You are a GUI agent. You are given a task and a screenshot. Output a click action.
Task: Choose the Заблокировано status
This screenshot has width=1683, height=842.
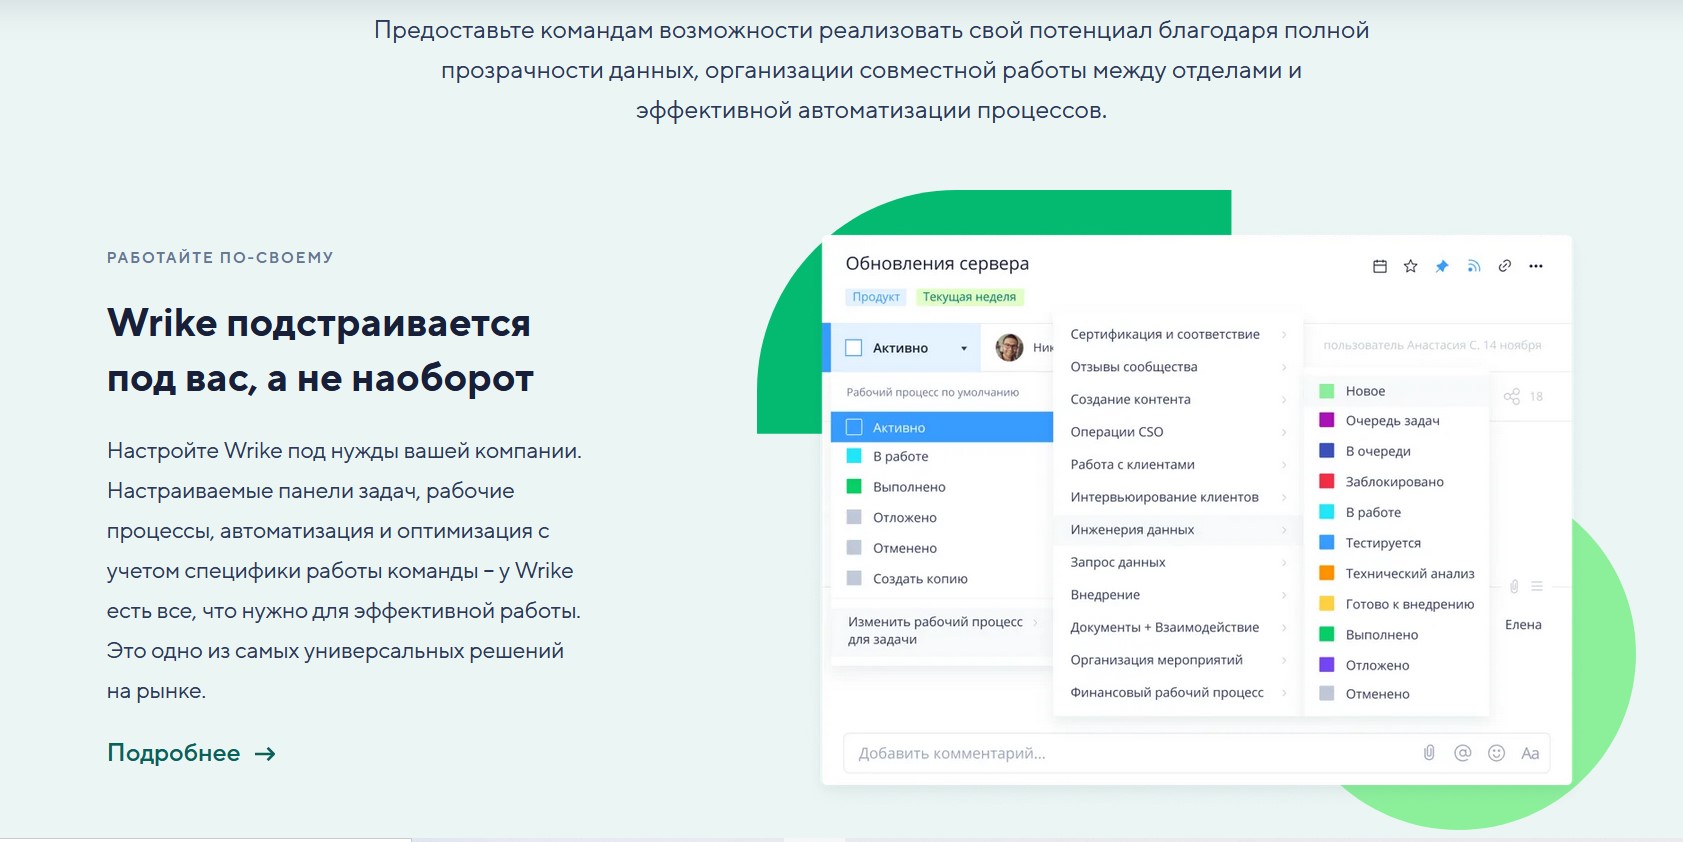[1394, 482]
